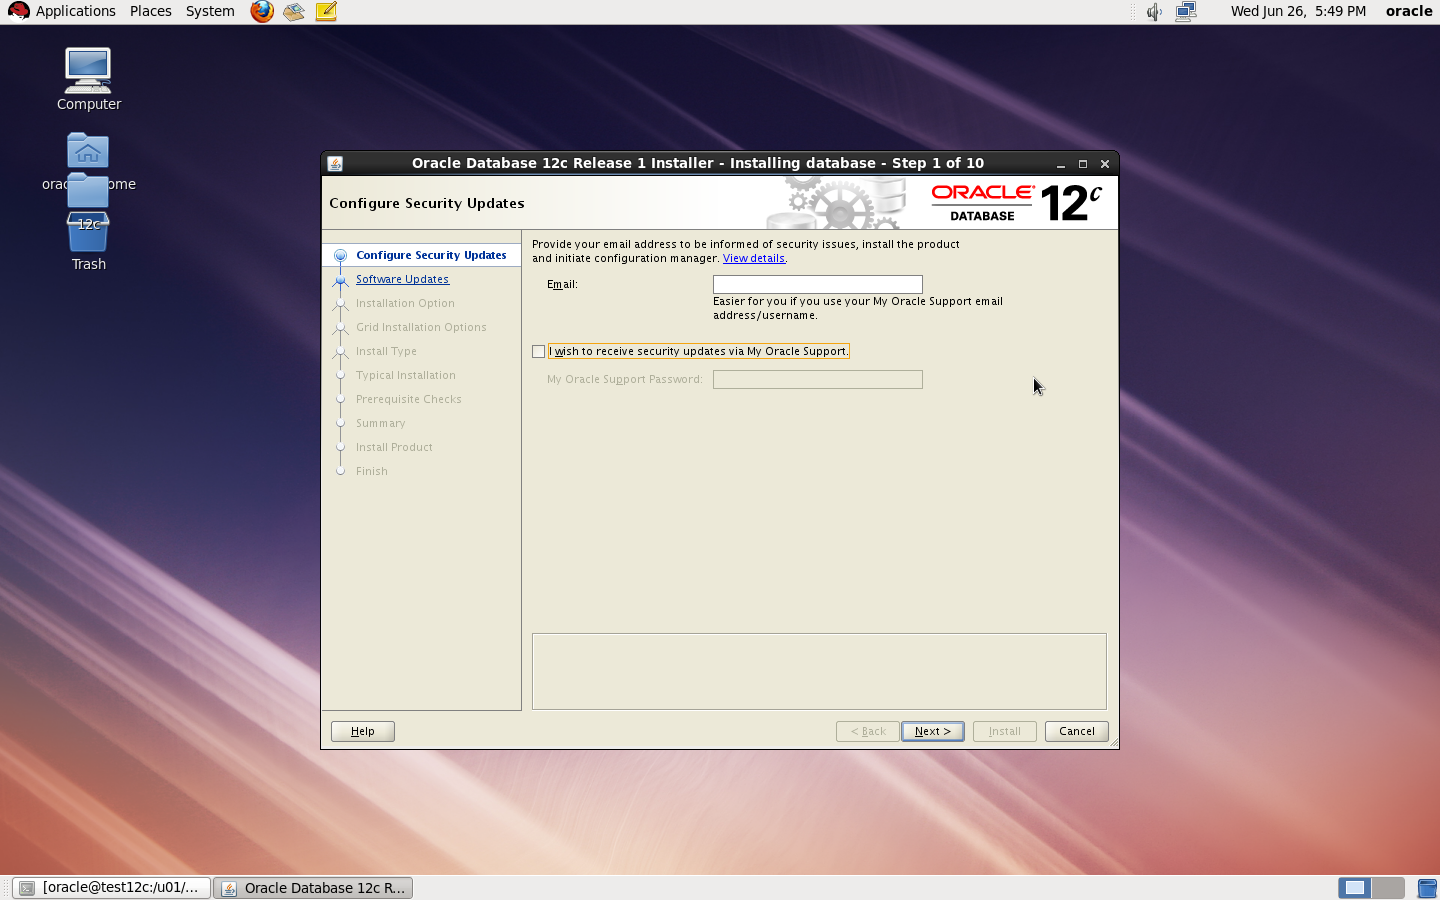Viewport: 1440px width, 900px height.
Task: Click the Next button
Action: (932, 731)
